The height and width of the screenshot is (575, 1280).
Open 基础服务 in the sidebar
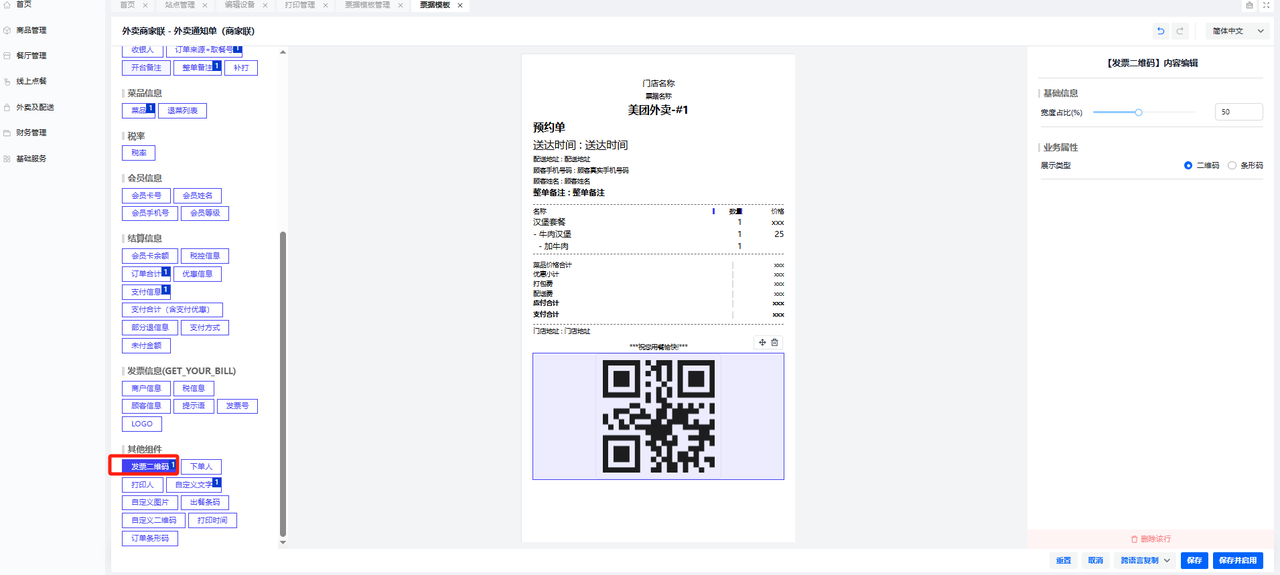coord(31,158)
